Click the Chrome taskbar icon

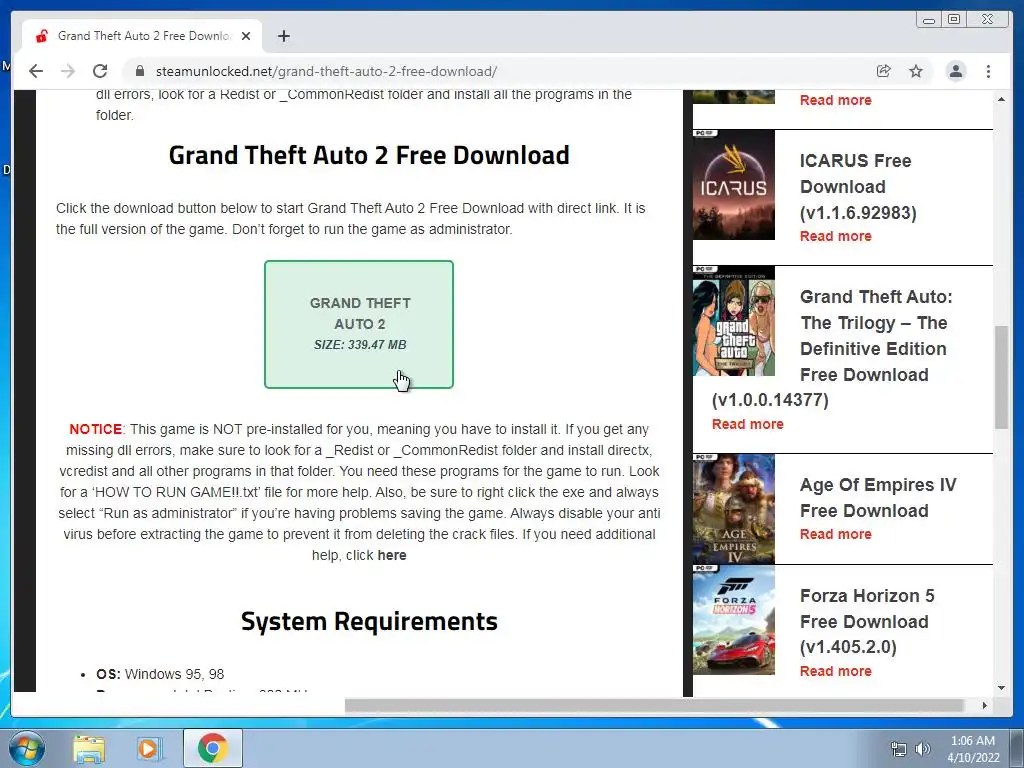pos(212,748)
